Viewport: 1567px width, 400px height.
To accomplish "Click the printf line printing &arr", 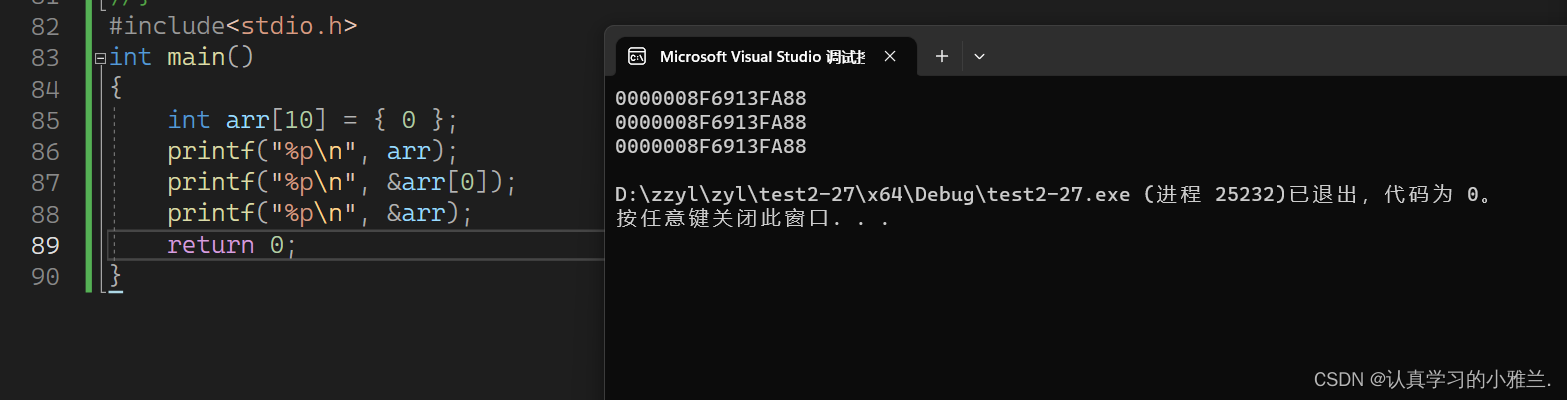I will (x=319, y=214).
